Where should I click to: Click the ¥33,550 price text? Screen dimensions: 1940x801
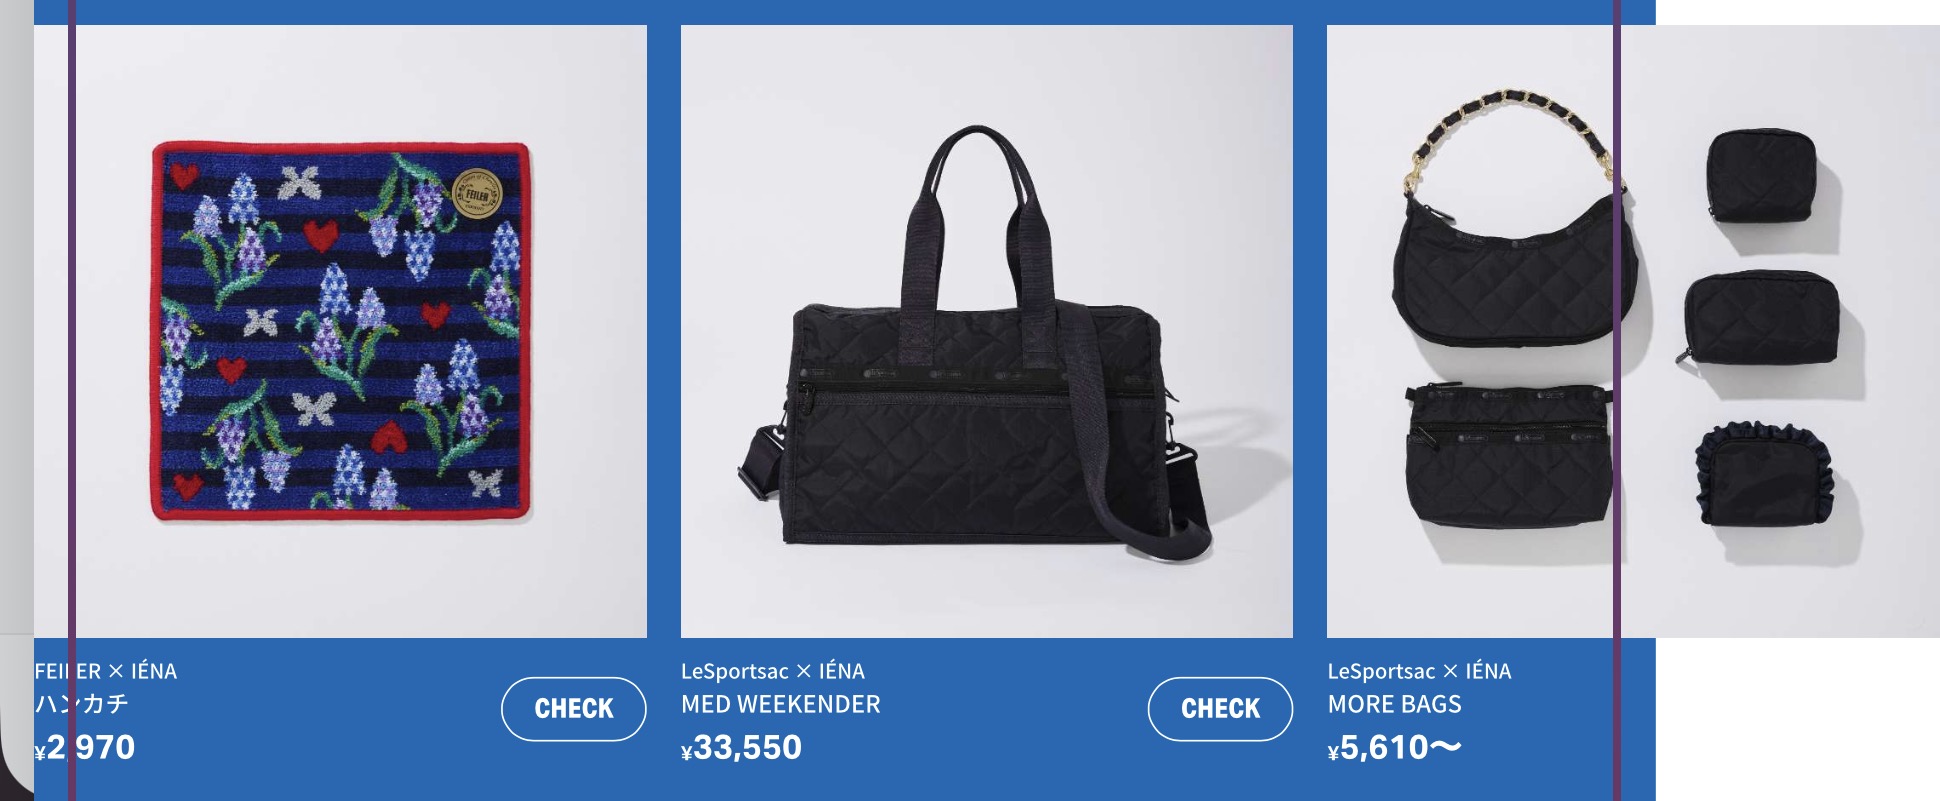pyautogui.click(x=742, y=748)
